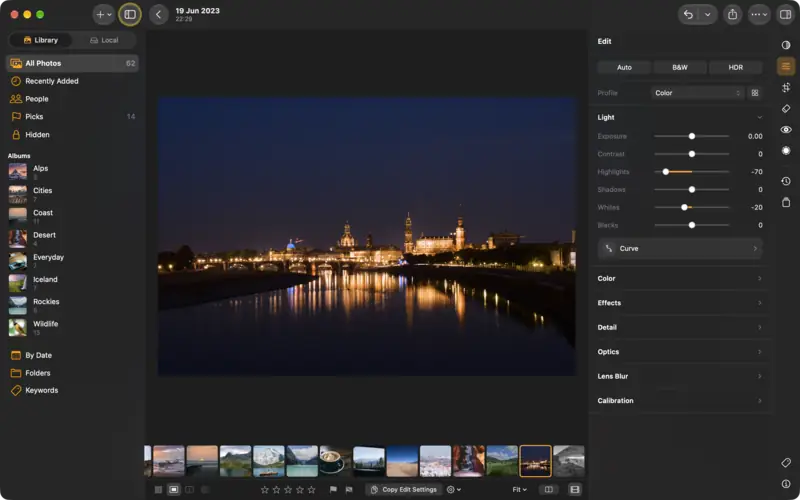Open the Versions history clock icon
The width and height of the screenshot is (800, 500).
[x=786, y=181]
